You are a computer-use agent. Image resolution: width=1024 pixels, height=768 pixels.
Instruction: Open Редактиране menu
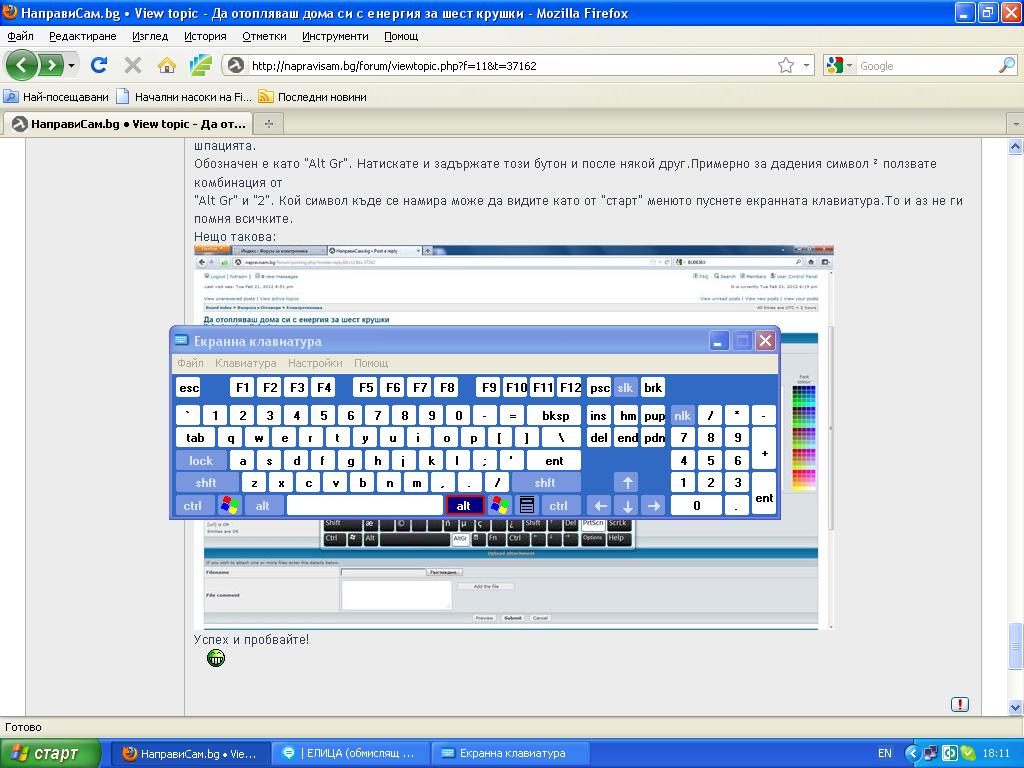click(83, 36)
